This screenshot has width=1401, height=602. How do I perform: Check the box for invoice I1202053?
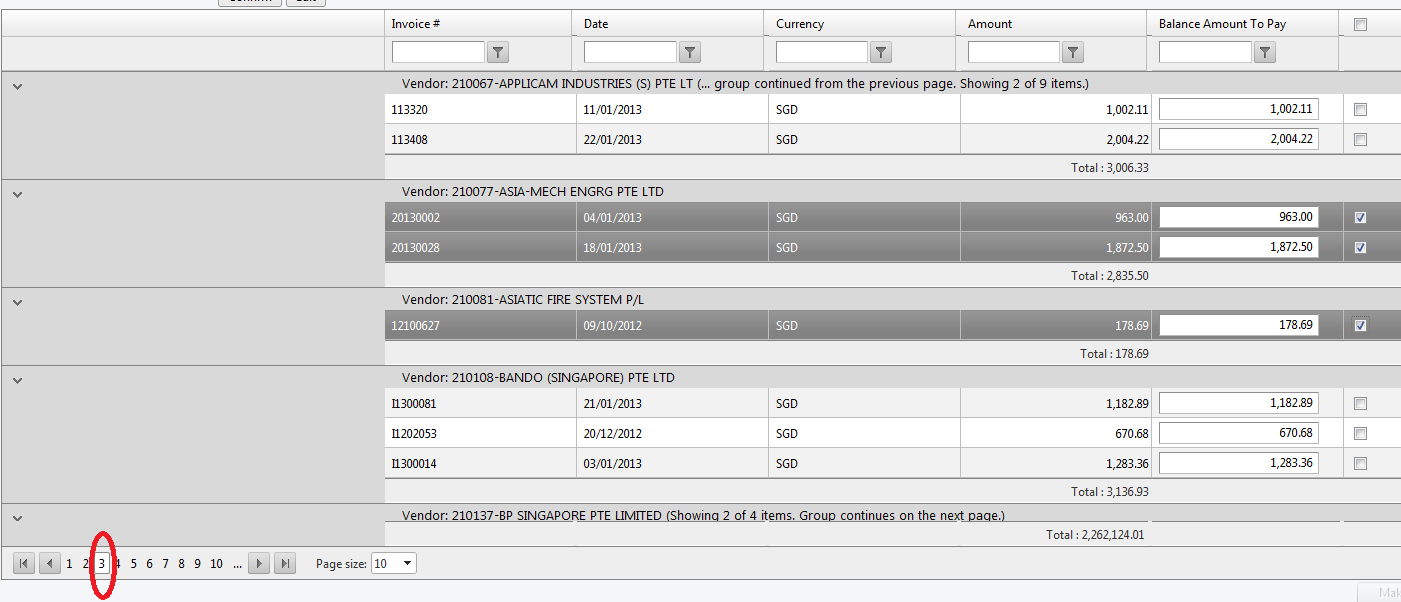1360,434
